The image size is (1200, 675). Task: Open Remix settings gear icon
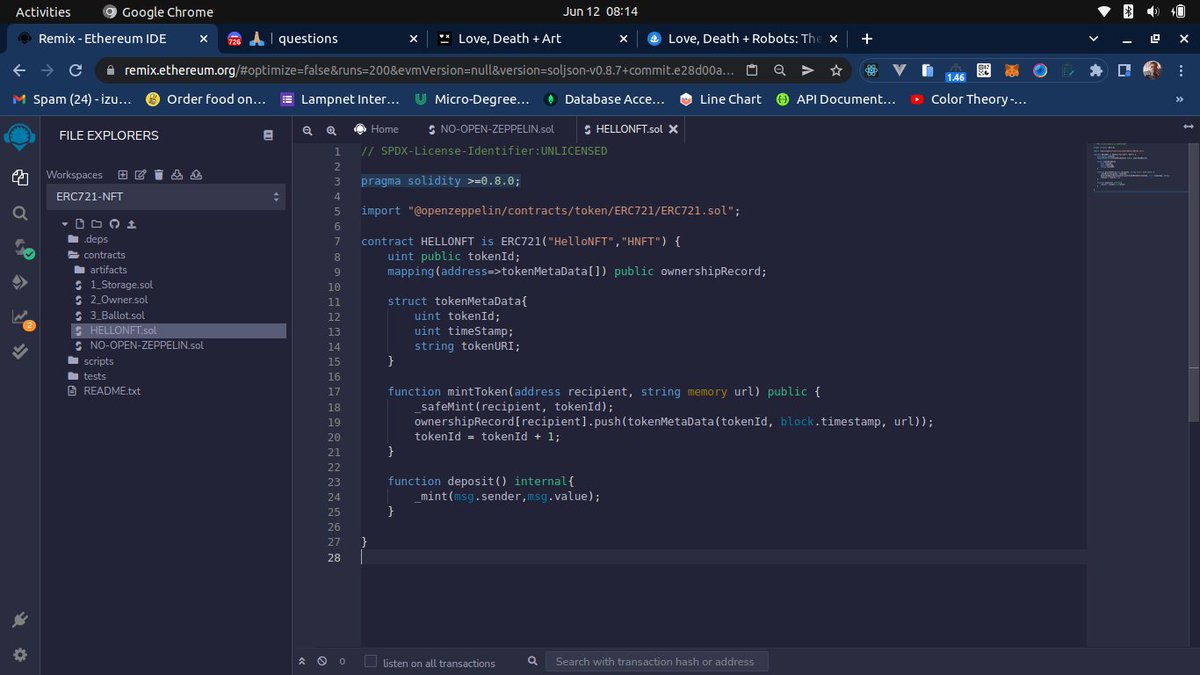coord(20,655)
